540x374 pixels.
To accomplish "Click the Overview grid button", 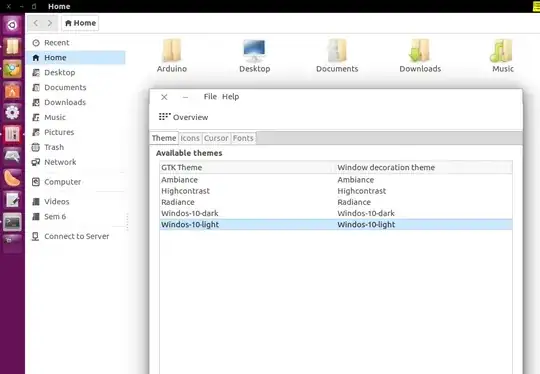I will click(183, 117).
